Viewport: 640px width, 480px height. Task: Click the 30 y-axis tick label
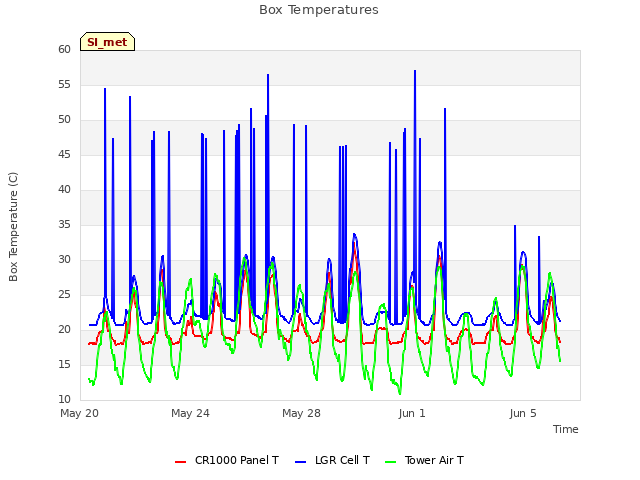pyautogui.click(x=64, y=260)
